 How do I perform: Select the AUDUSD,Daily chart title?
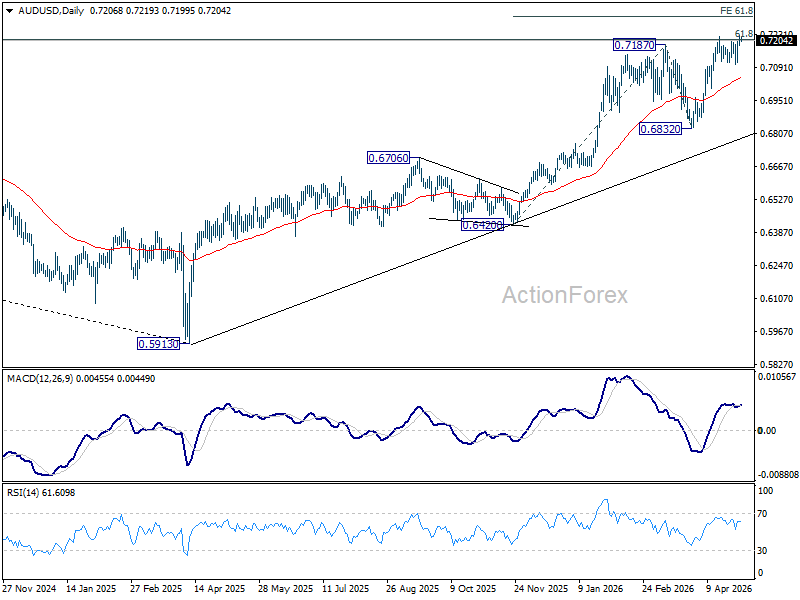point(51,11)
